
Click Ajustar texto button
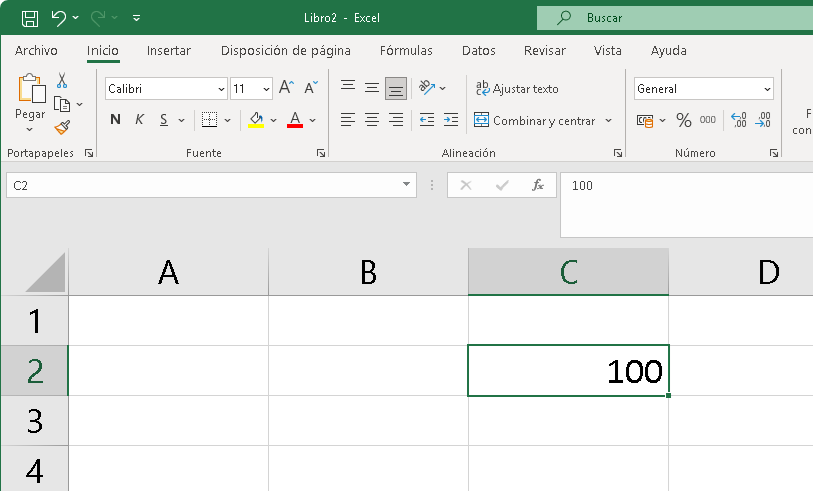(x=517, y=89)
